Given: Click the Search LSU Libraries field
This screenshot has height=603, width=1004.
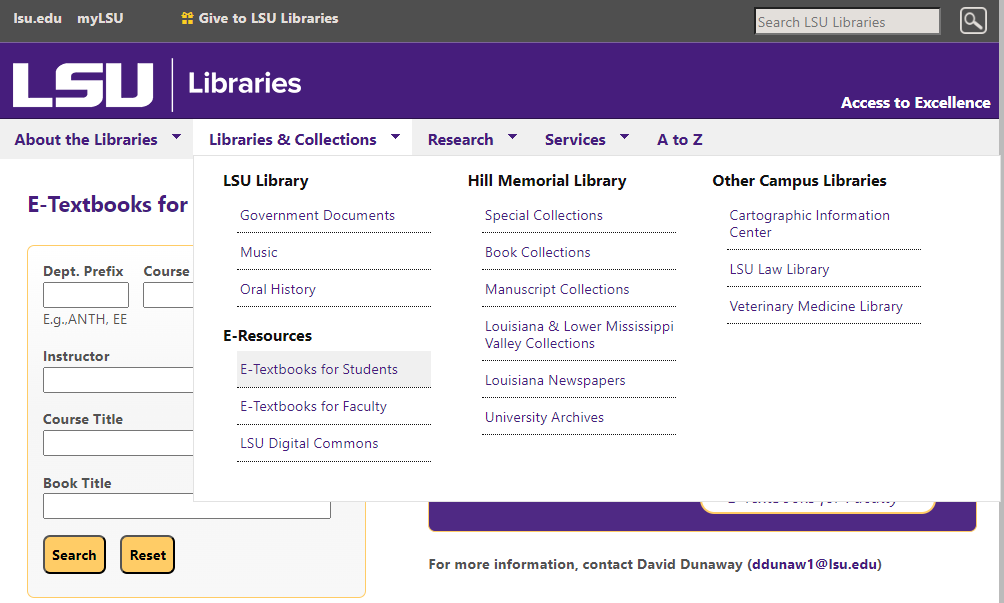Looking at the screenshot, I should (847, 21).
